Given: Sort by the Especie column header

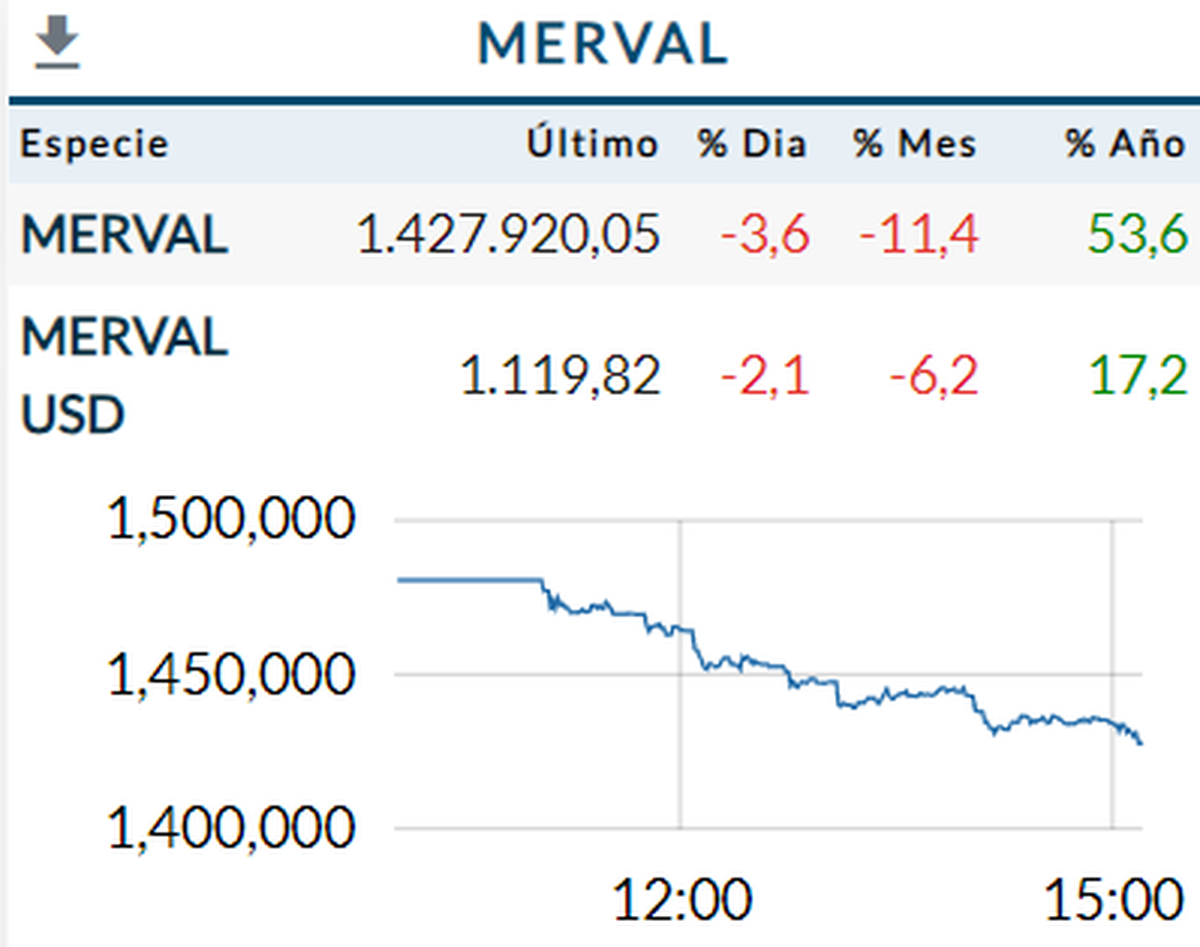Looking at the screenshot, I should tap(95, 144).
